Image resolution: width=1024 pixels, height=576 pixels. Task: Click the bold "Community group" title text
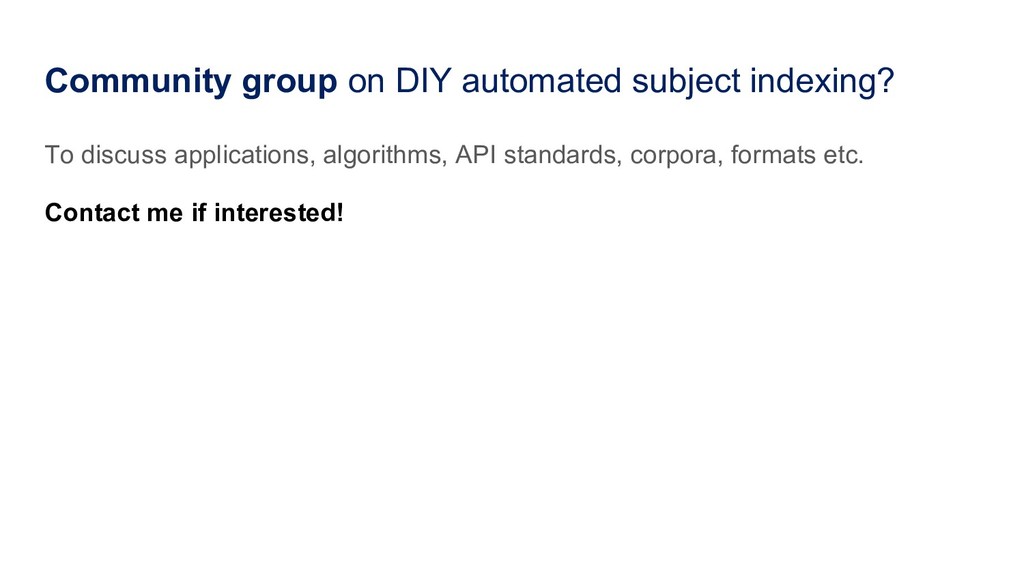pyautogui.click(x=191, y=82)
